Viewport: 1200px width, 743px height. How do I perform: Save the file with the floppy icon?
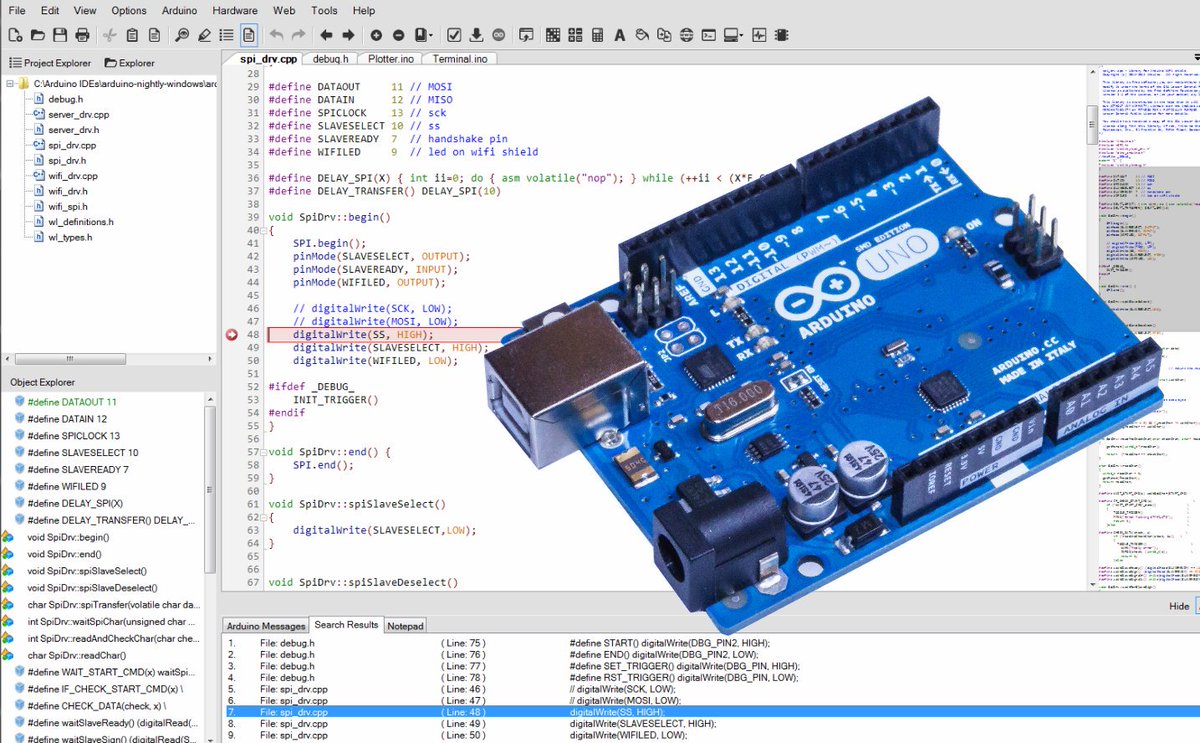[60, 35]
